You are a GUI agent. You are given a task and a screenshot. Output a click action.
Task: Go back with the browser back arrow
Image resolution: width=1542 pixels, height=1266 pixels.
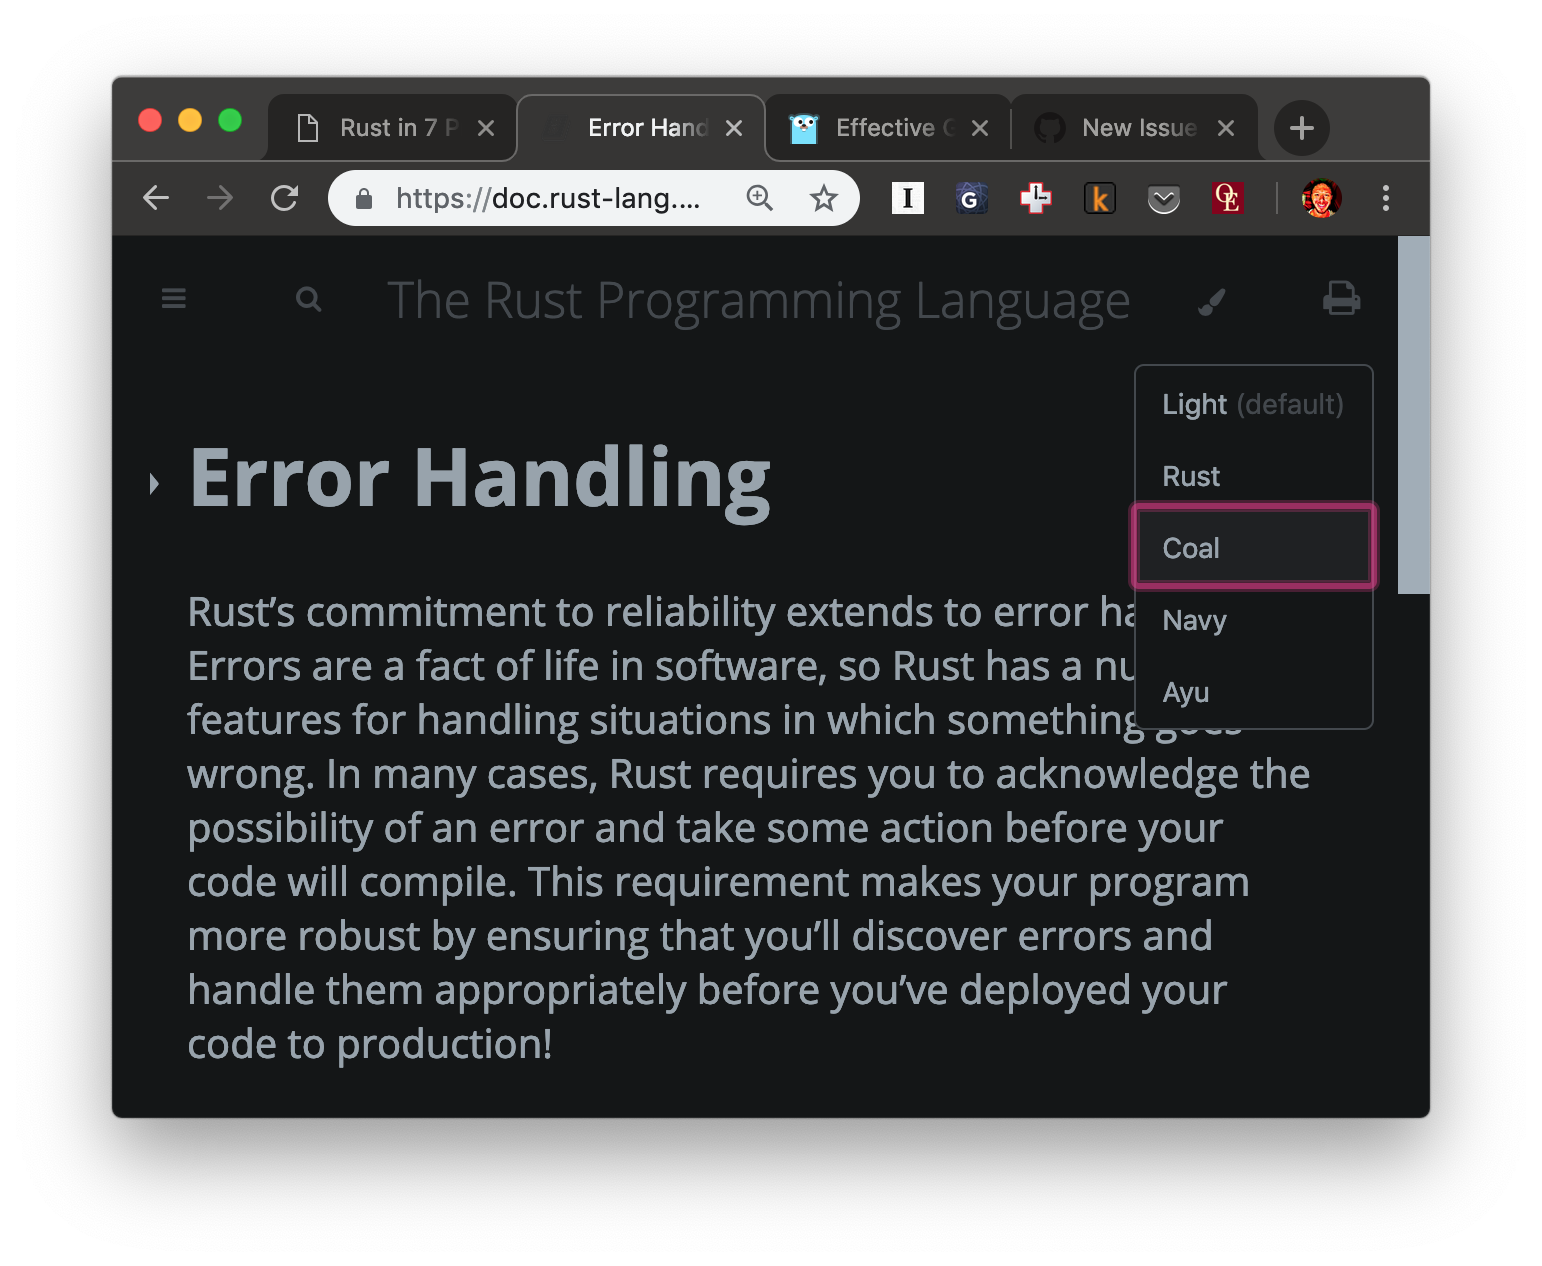pyautogui.click(x=157, y=198)
